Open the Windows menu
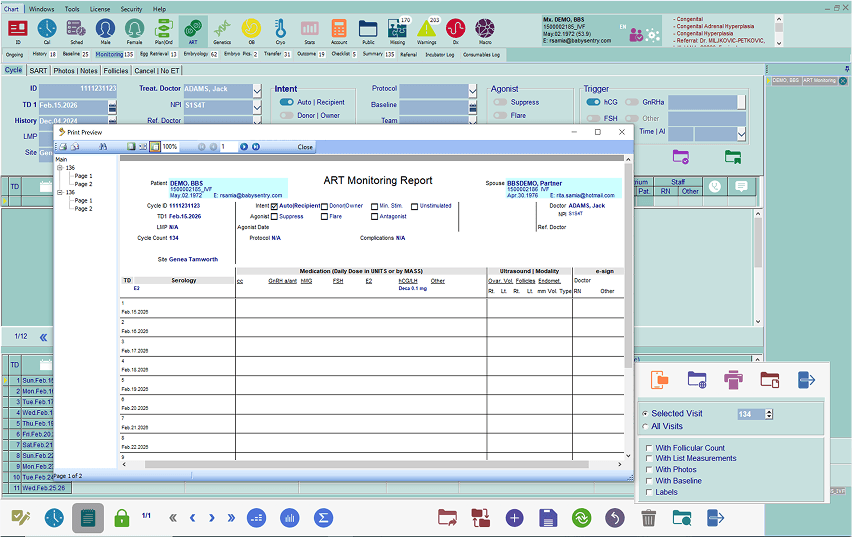The image size is (852, 537). 41,9
